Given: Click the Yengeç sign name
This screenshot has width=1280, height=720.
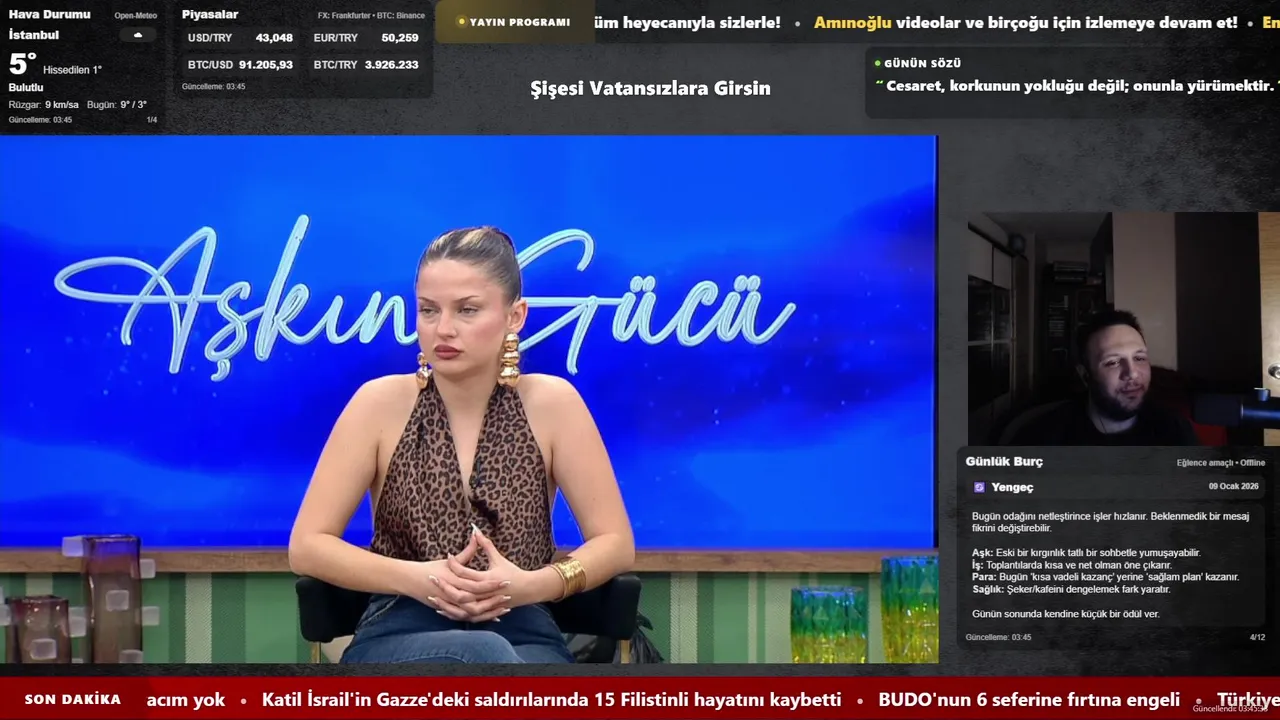Looking at the screenshot, I should tap(1013, 487).
